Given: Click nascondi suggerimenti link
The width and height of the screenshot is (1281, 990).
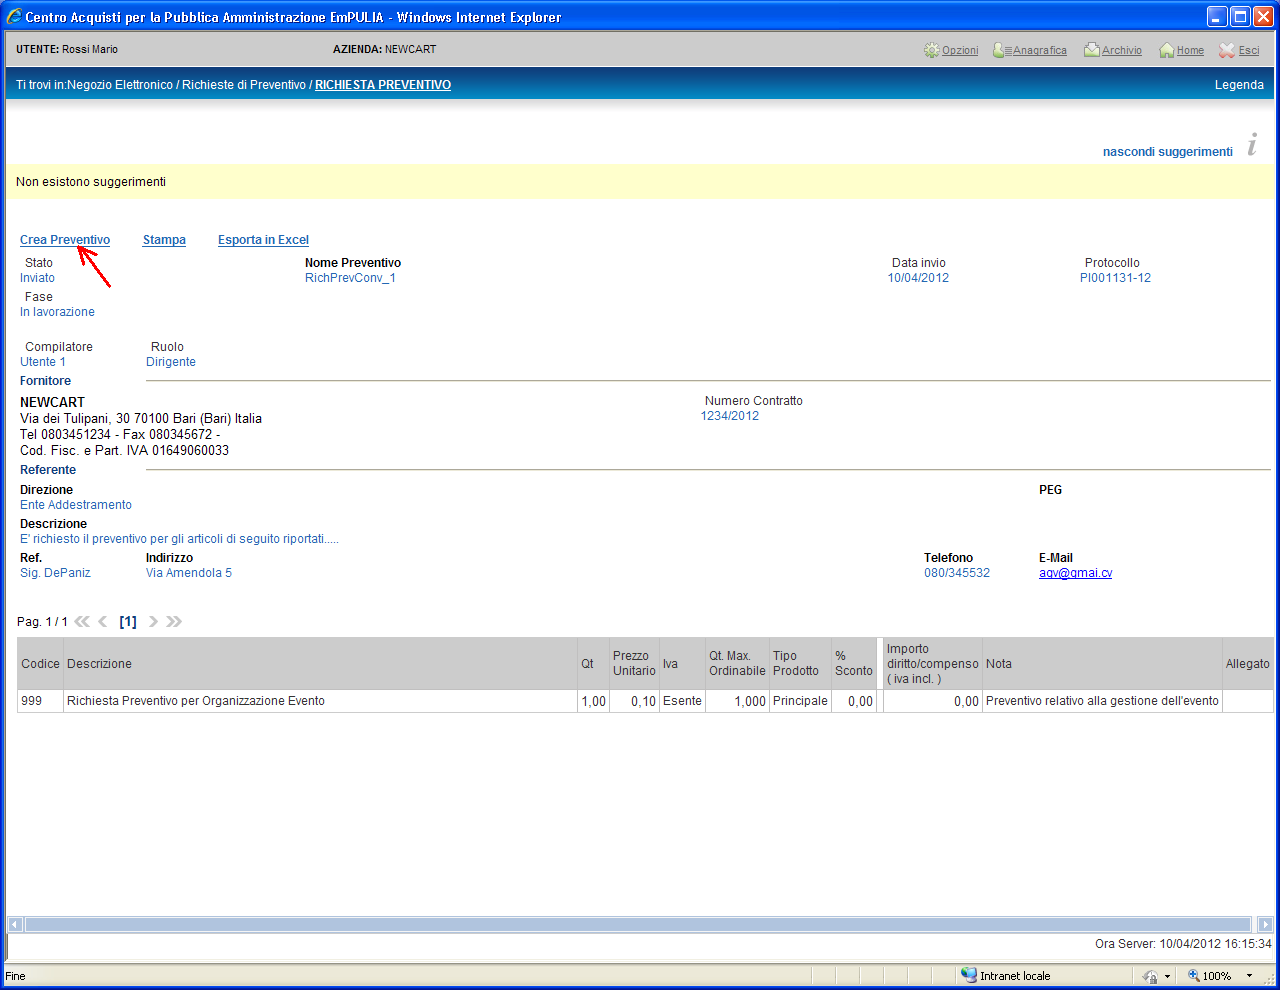Looking at the screenshot, I should [x=1167, y=152].
